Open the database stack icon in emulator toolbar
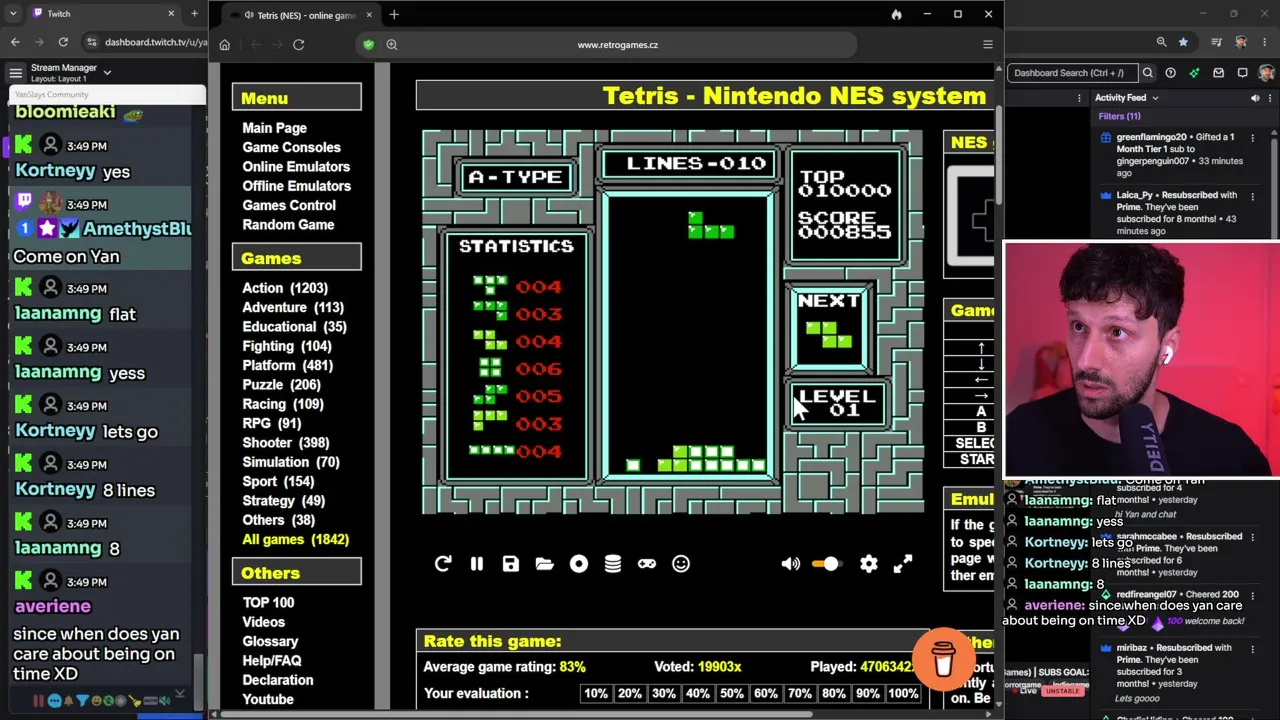The image size is (1280, 720). (613, 564)
